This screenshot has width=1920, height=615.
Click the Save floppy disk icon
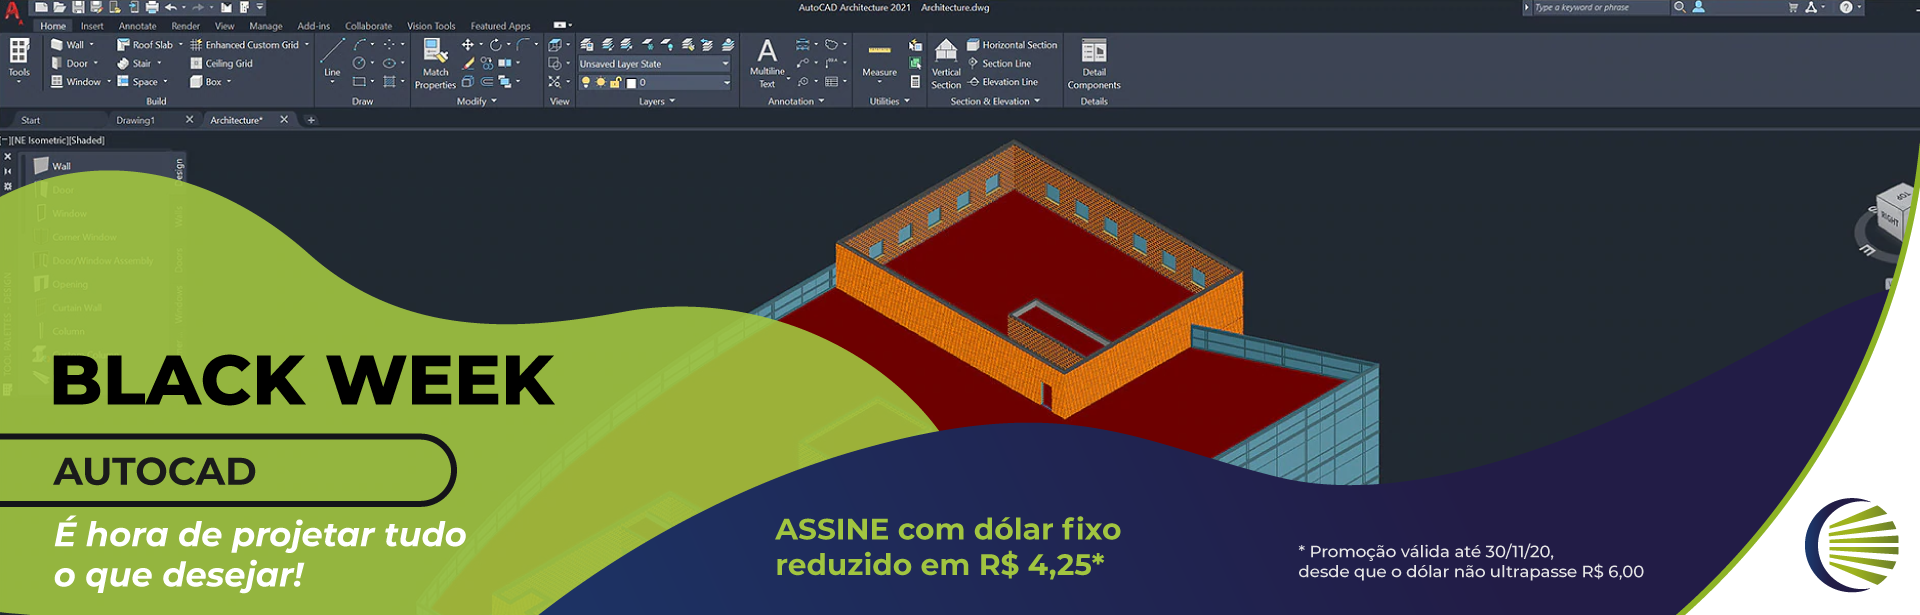78,7
